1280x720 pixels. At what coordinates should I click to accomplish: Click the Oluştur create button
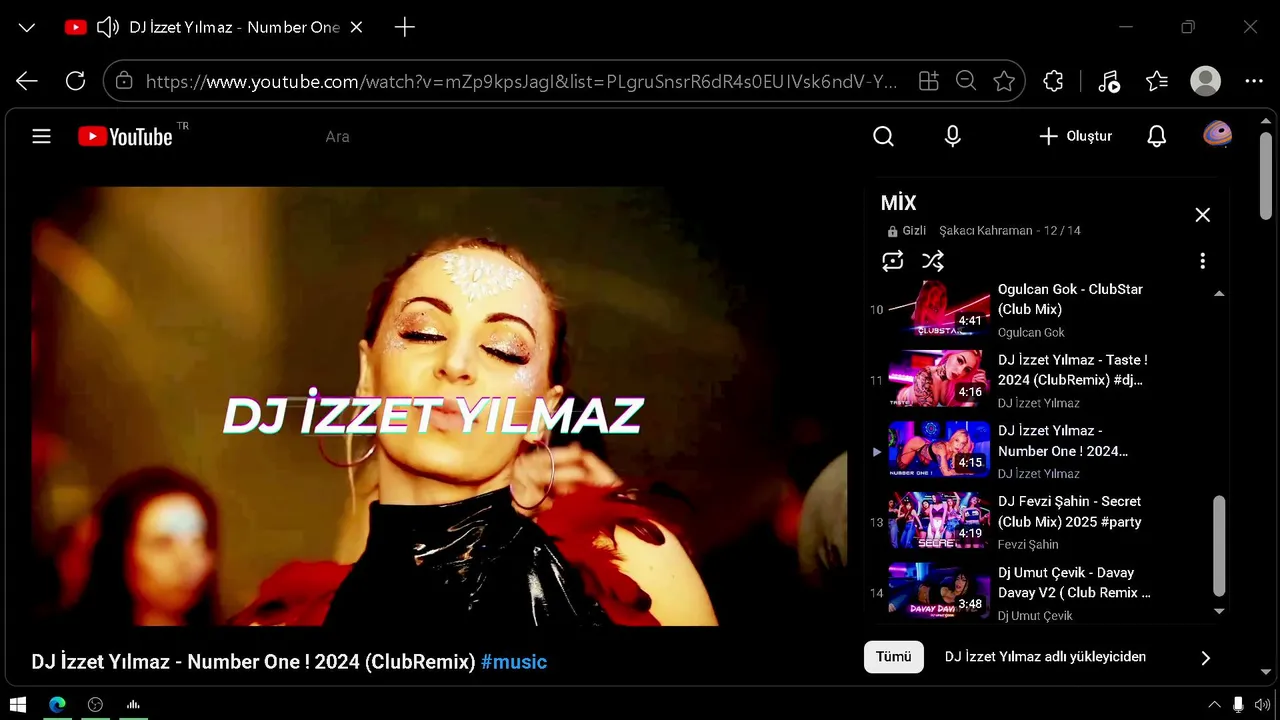tap(1076, 136)
